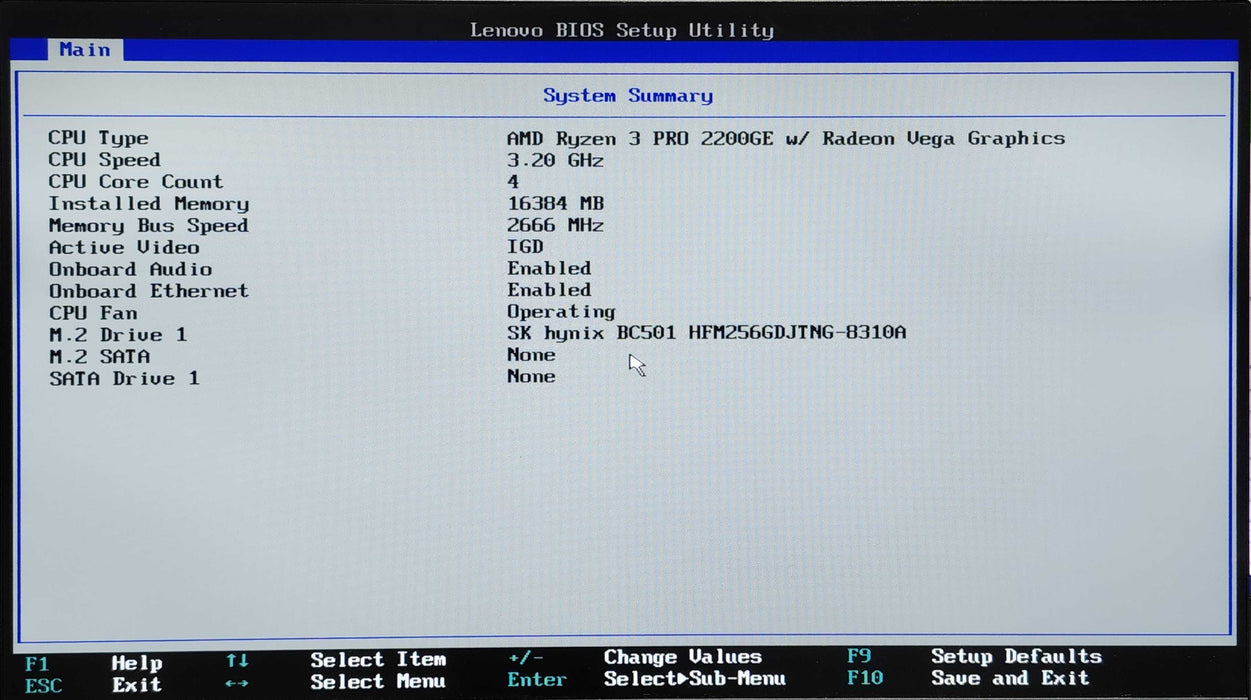Image resolution: width=1251 pixels, height=700 pixels.
Task: Click the up-down arrows icon
Action: click(237, 661)
